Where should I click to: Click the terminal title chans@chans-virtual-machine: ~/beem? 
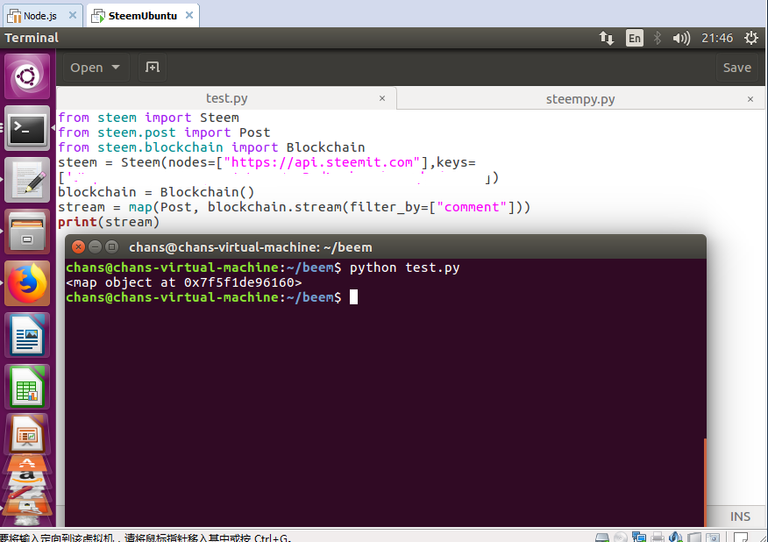tap(250, 247)
